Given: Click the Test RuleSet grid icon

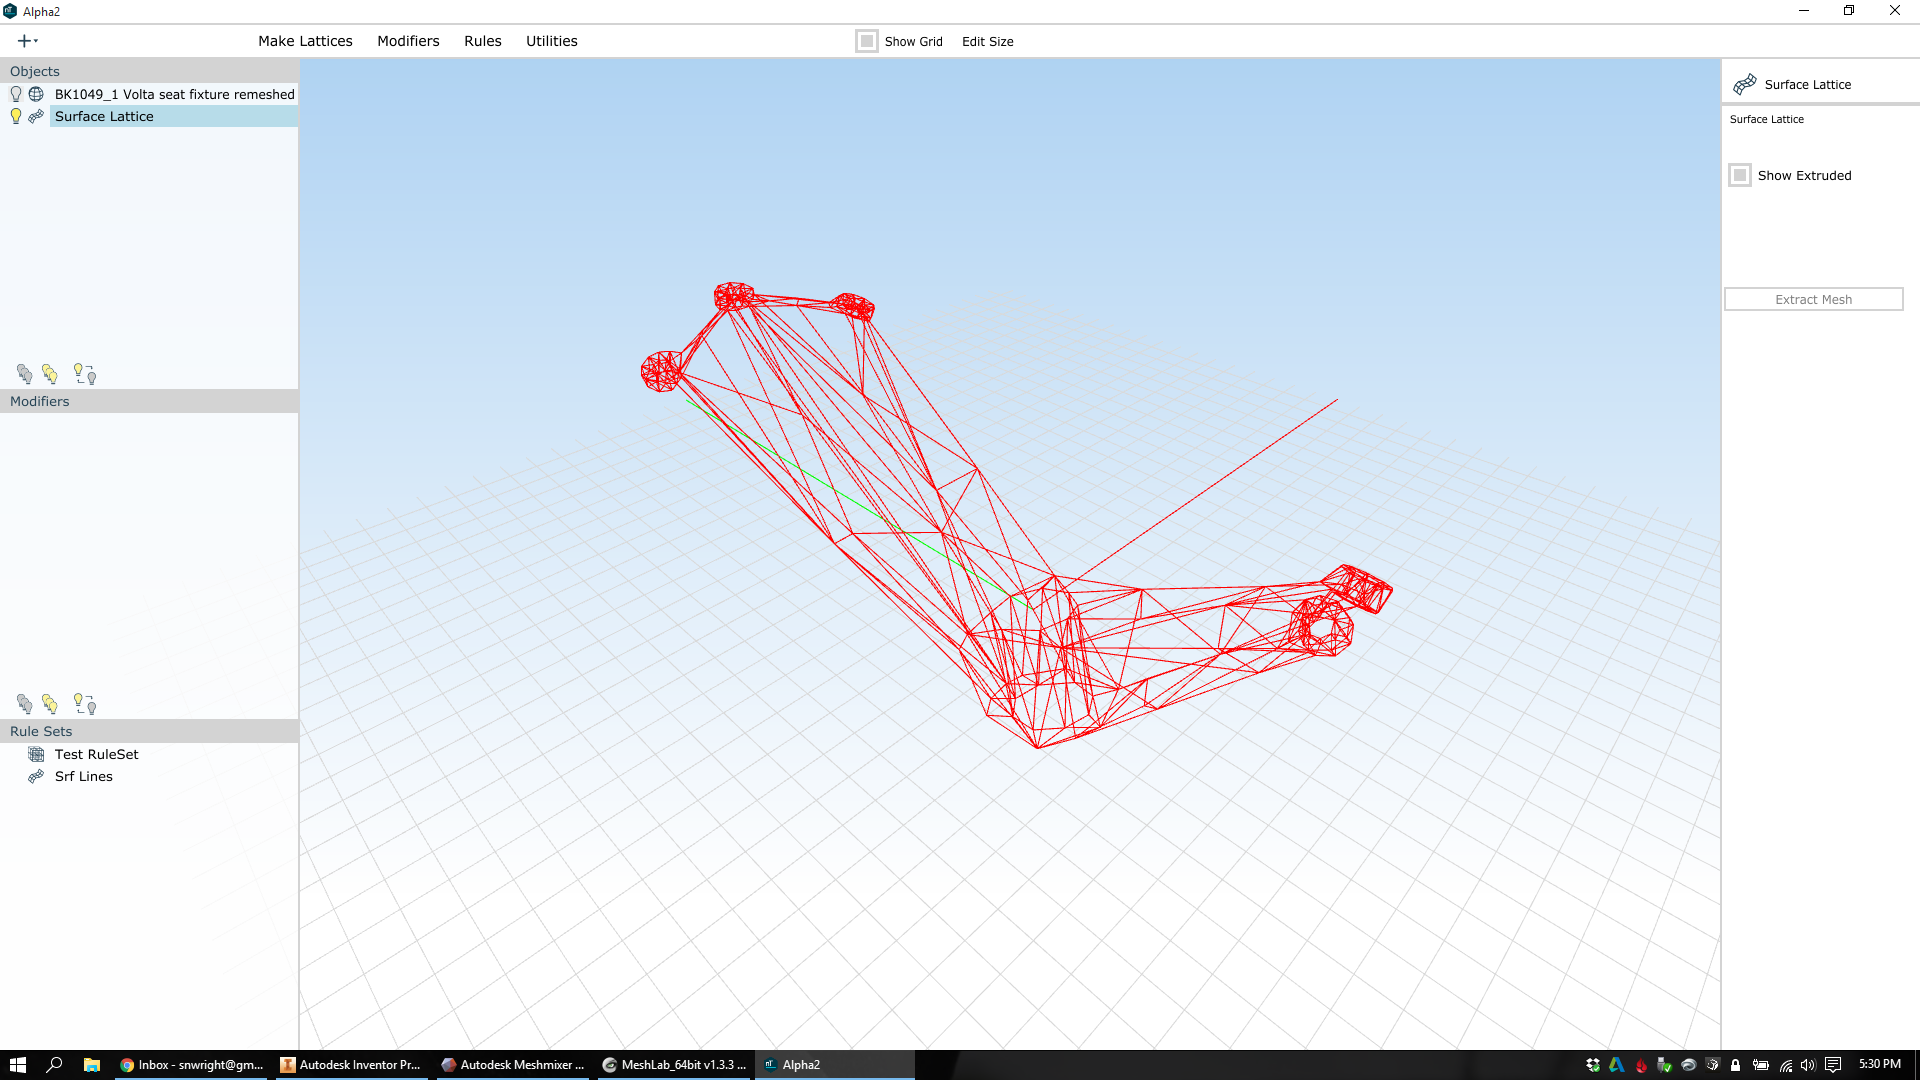Looking at the screenshot, I should tap(36, 754).
